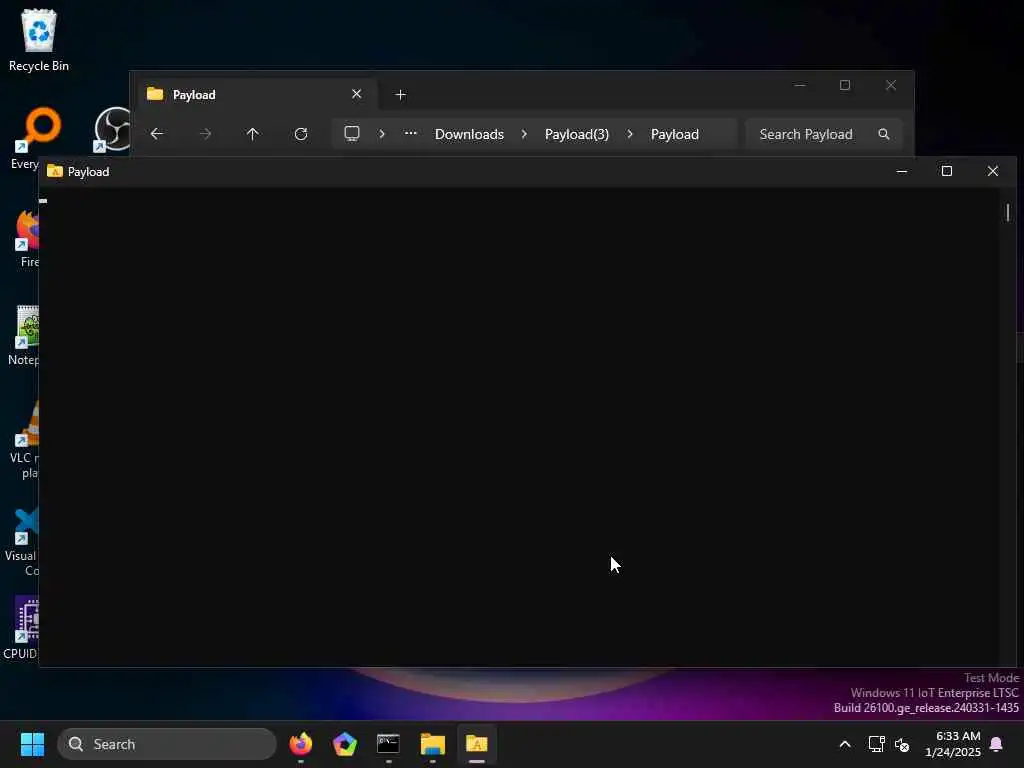Switch to the Payload app on the taskbar
1024x768 pixels.
[x=477, y=744]
